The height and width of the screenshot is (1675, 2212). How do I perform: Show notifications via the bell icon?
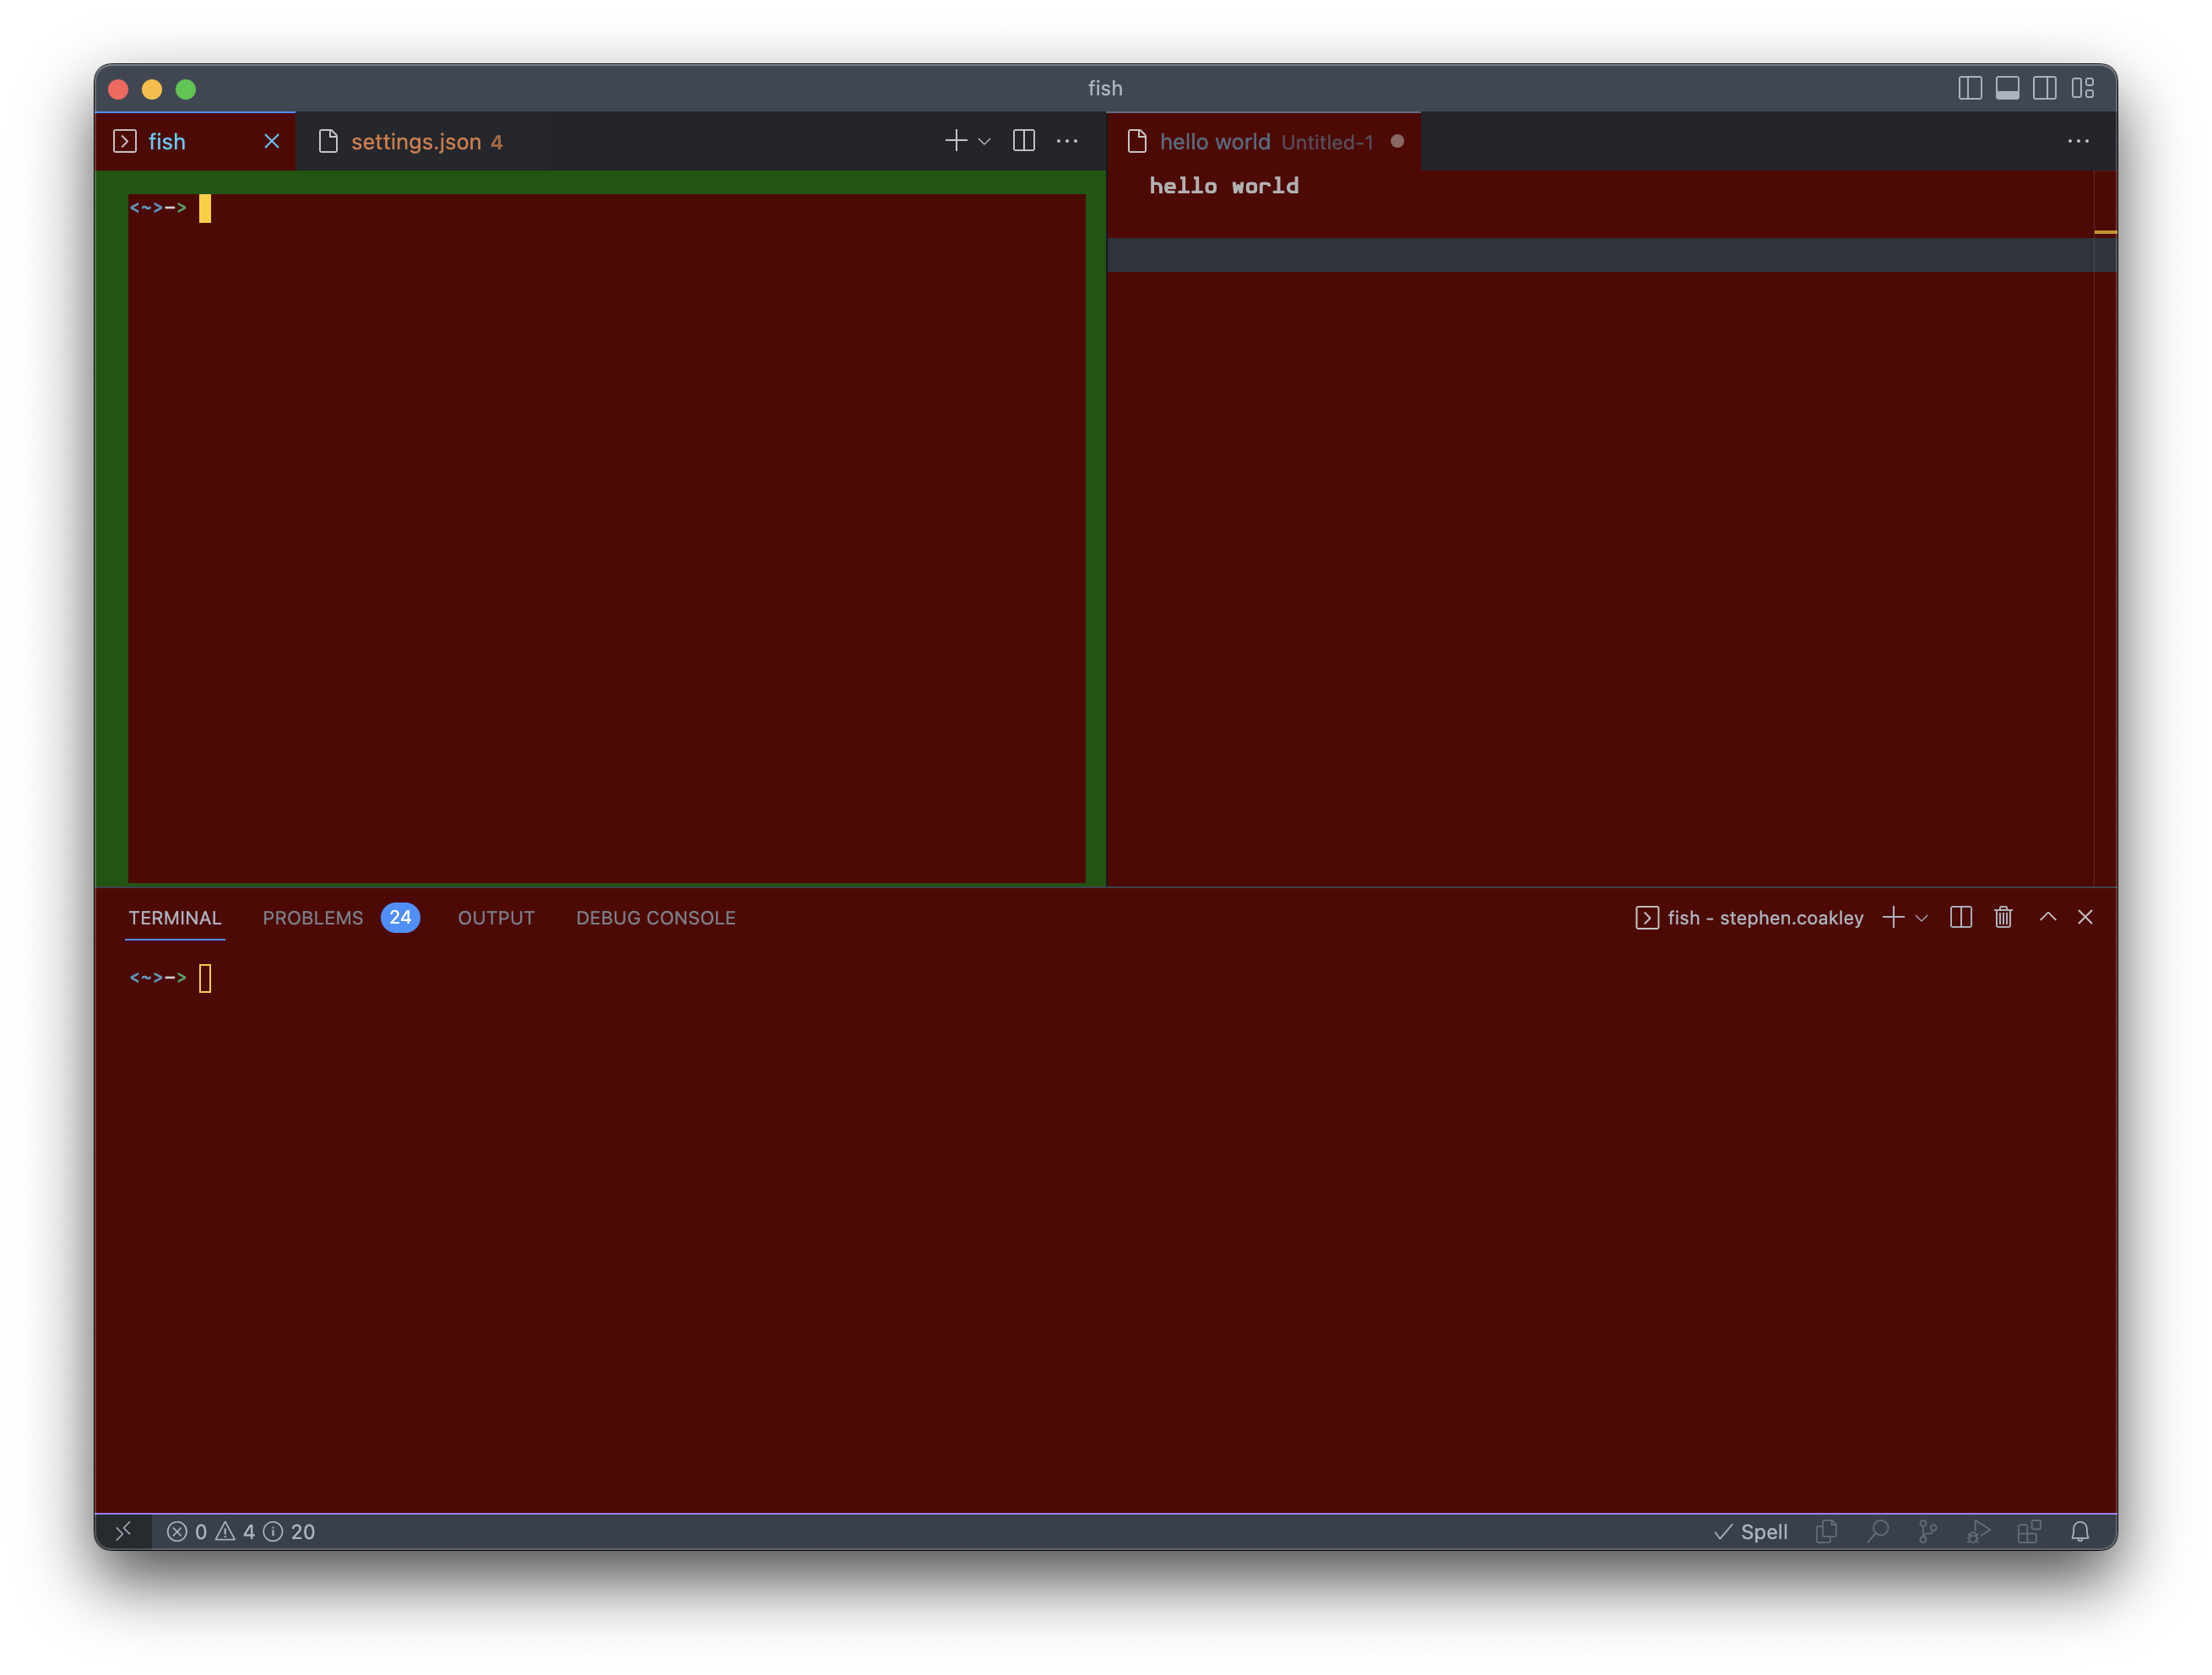point(2082,1531)
